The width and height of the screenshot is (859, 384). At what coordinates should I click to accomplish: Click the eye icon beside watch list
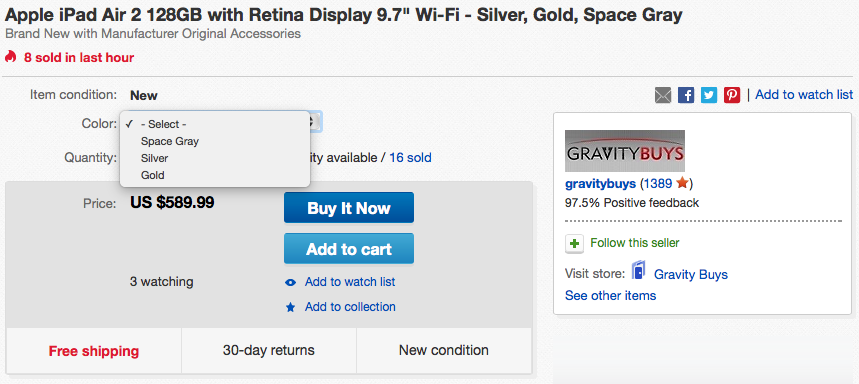(x=290, y=283)
